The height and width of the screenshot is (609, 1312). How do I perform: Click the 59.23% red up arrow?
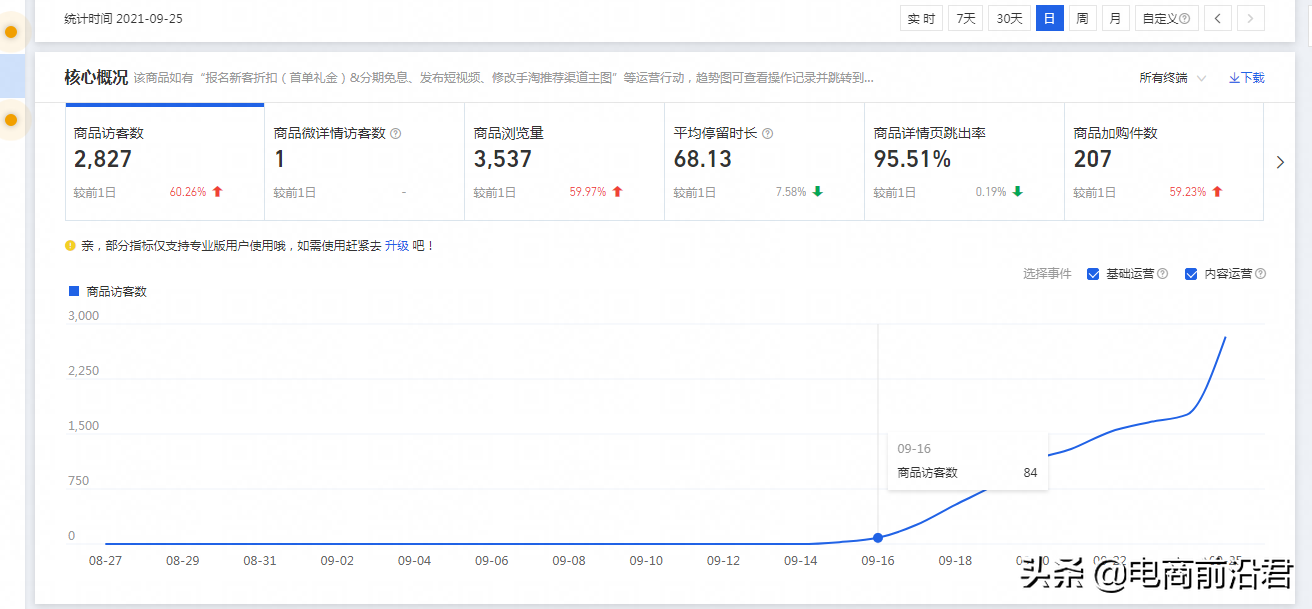click(x=1217, y=192)
